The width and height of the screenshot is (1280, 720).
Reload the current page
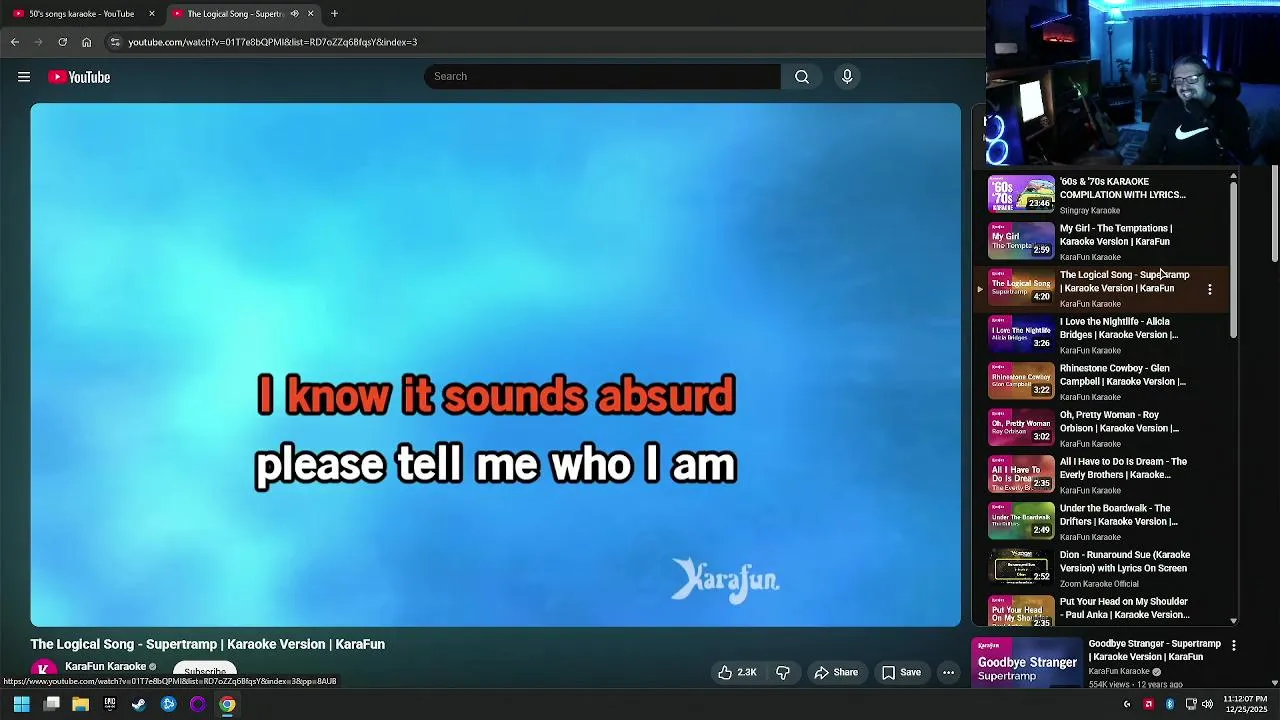[x=62, y=42]
